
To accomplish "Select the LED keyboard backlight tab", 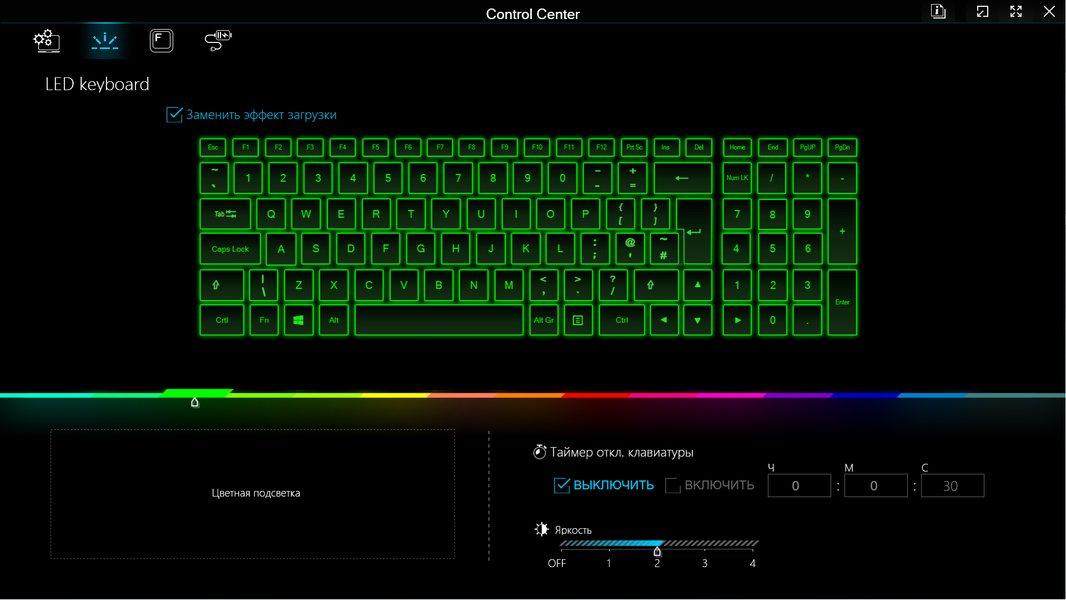I will point(105,41).
